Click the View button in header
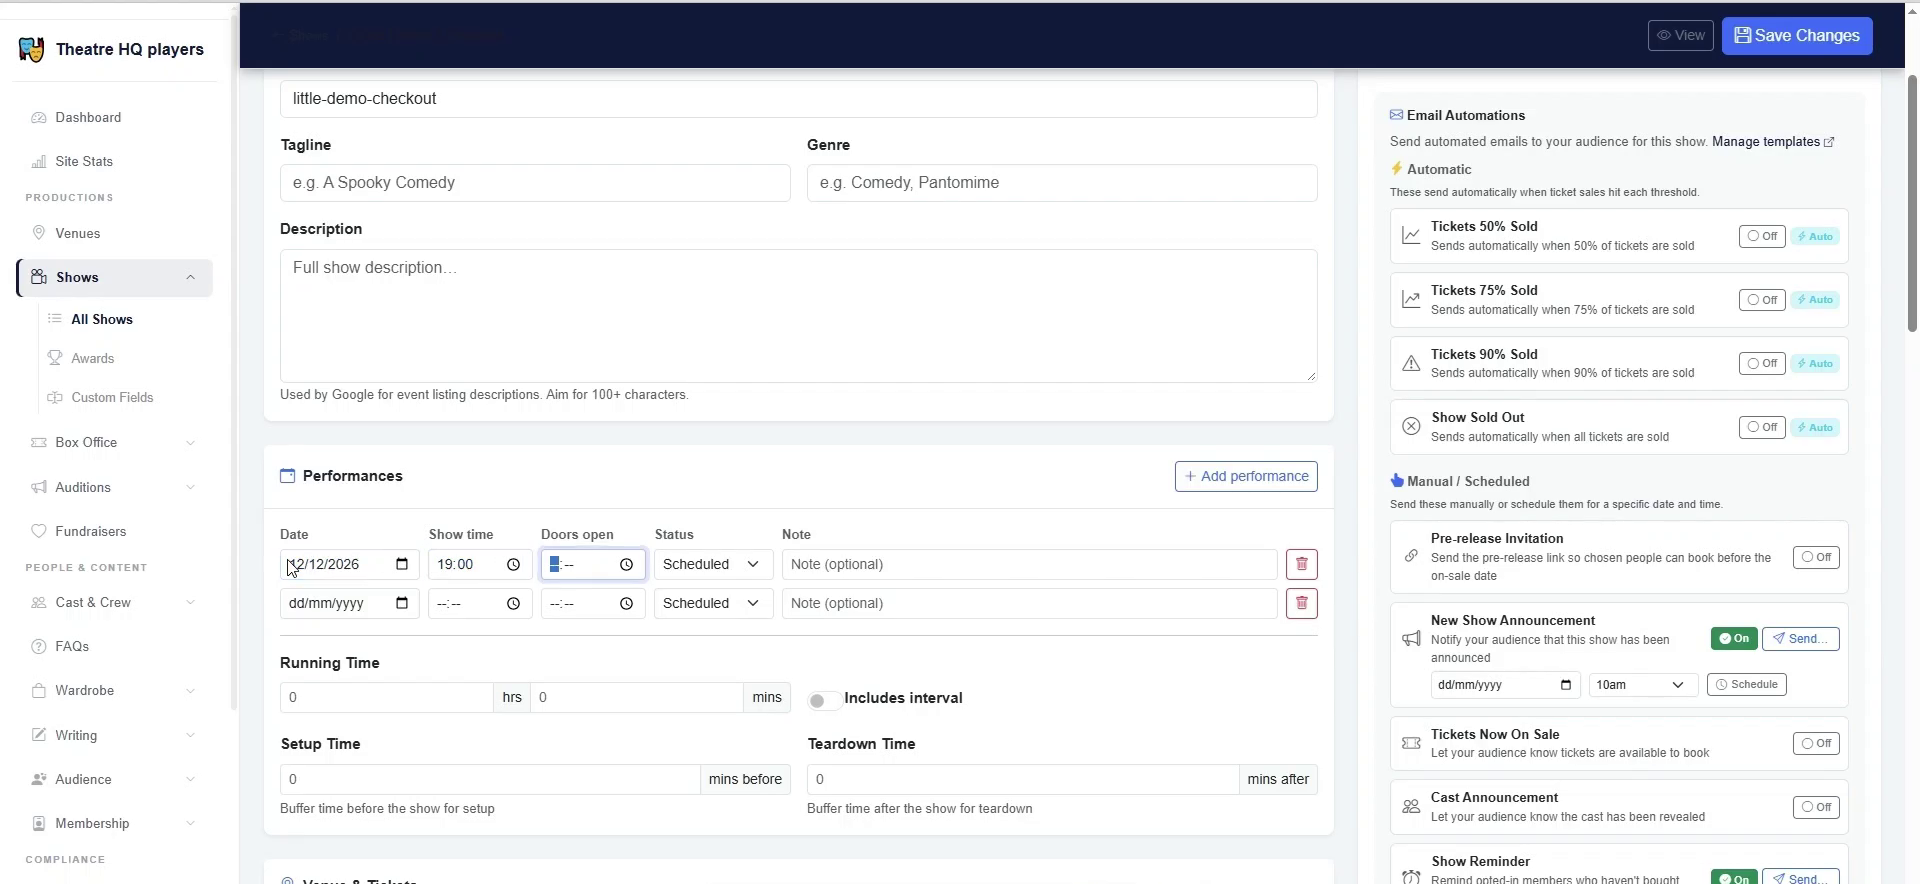1920x884 pixels. click(1680, 35)
